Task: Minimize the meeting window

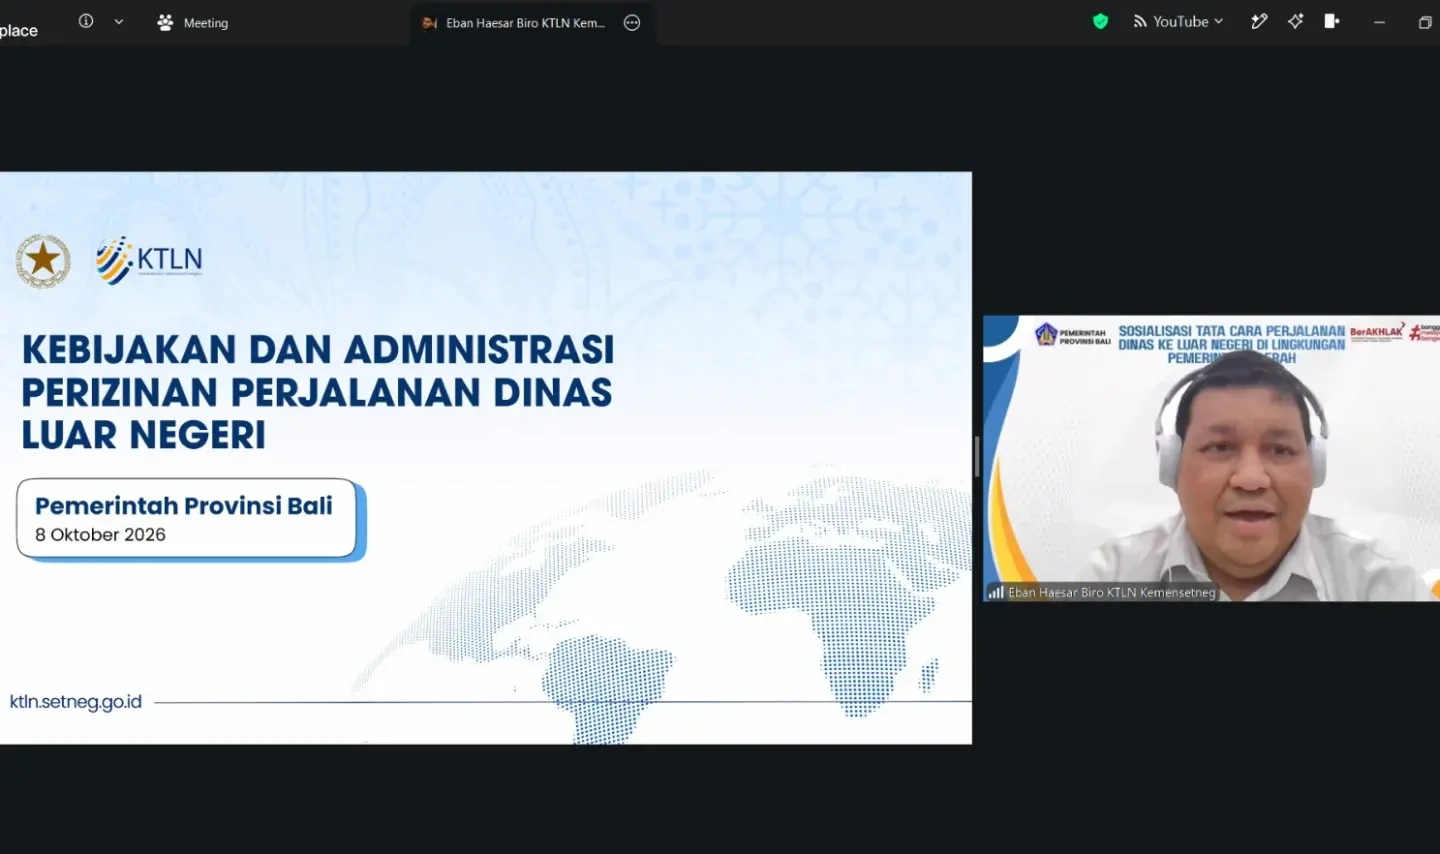Action: 1379,22
